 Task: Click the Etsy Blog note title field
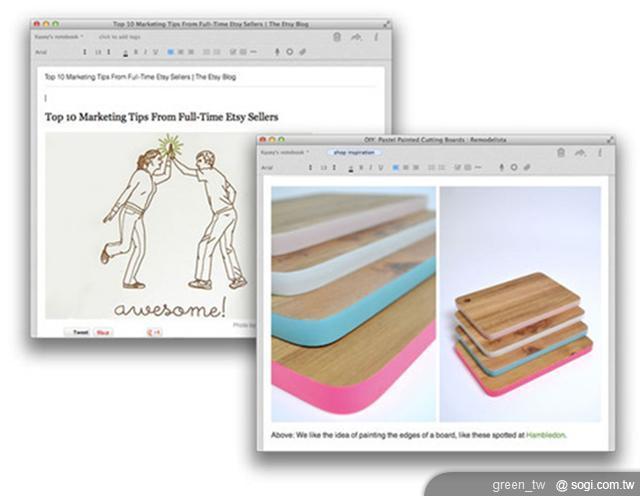(140, 77)
